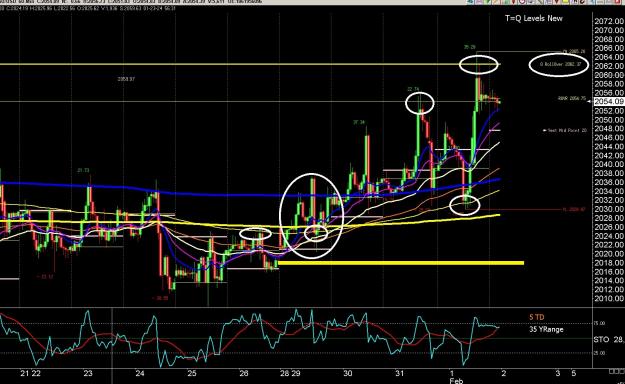Click the "5 TD" indicator label
The width and height of the screenshot is (625, 384).
tap(537, 317)
